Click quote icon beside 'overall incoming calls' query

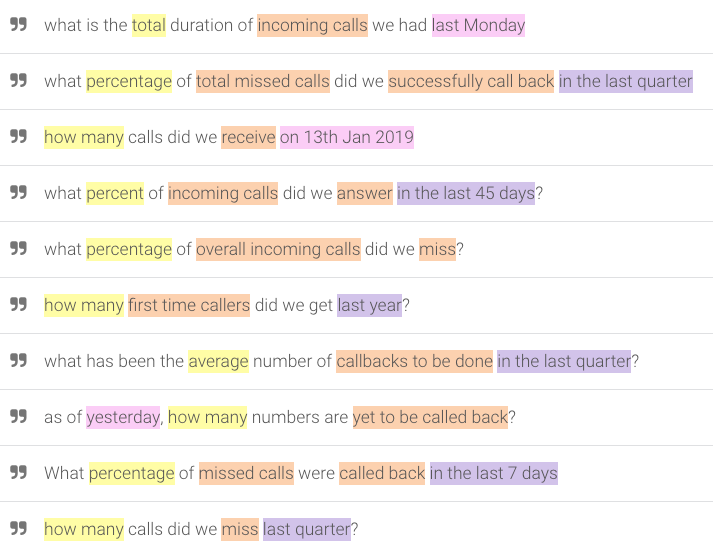pos(19,248)
